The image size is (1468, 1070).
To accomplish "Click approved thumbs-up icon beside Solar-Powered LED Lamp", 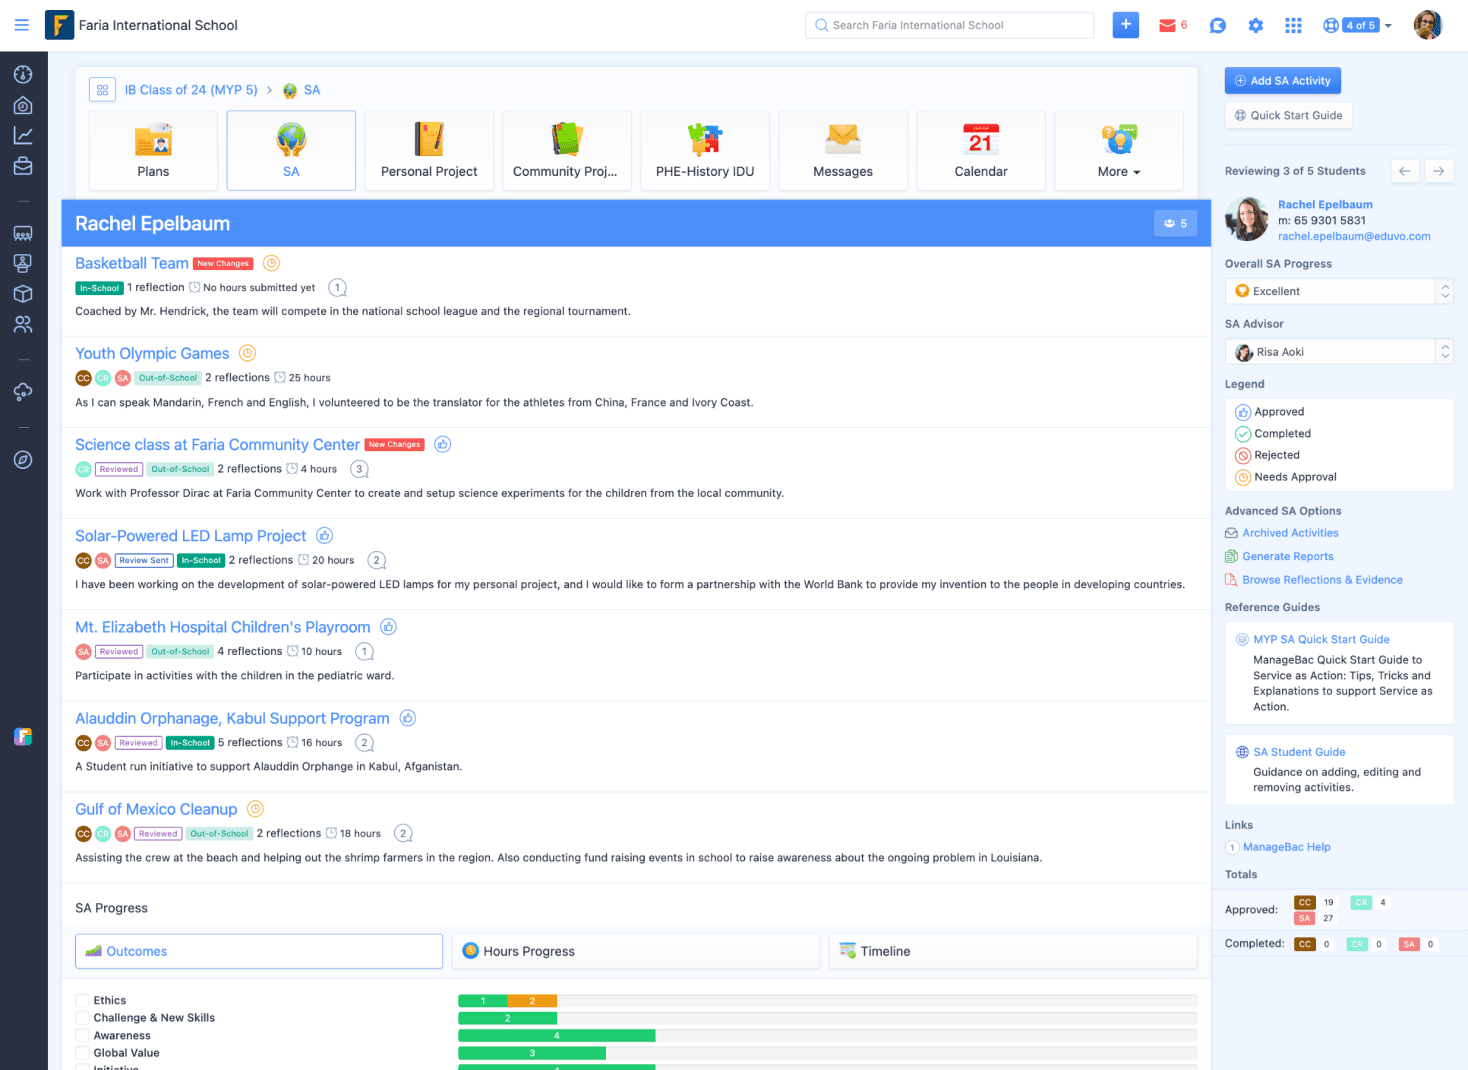I will coord(325,536).
